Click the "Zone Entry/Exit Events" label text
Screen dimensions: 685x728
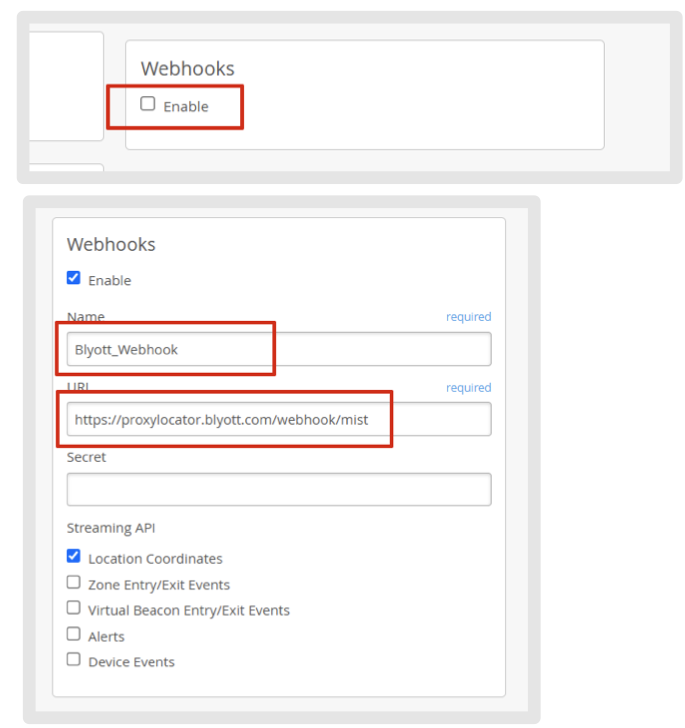point(158,585)
